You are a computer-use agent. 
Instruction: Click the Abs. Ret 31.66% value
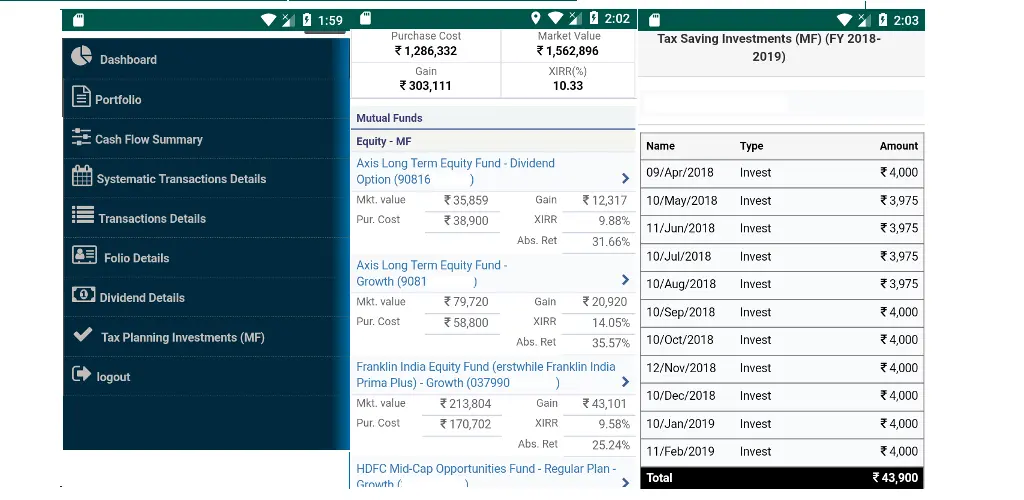click(611, 242)
